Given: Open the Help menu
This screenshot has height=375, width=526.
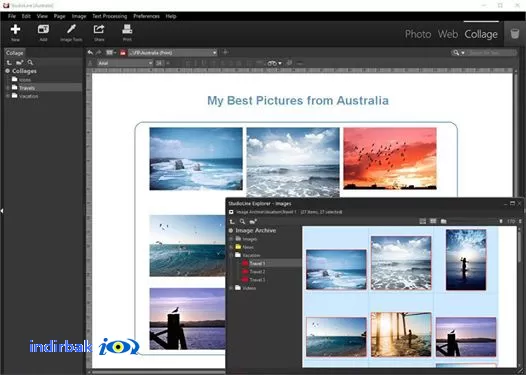Looking at the screenshot, I should coord(171,16).
